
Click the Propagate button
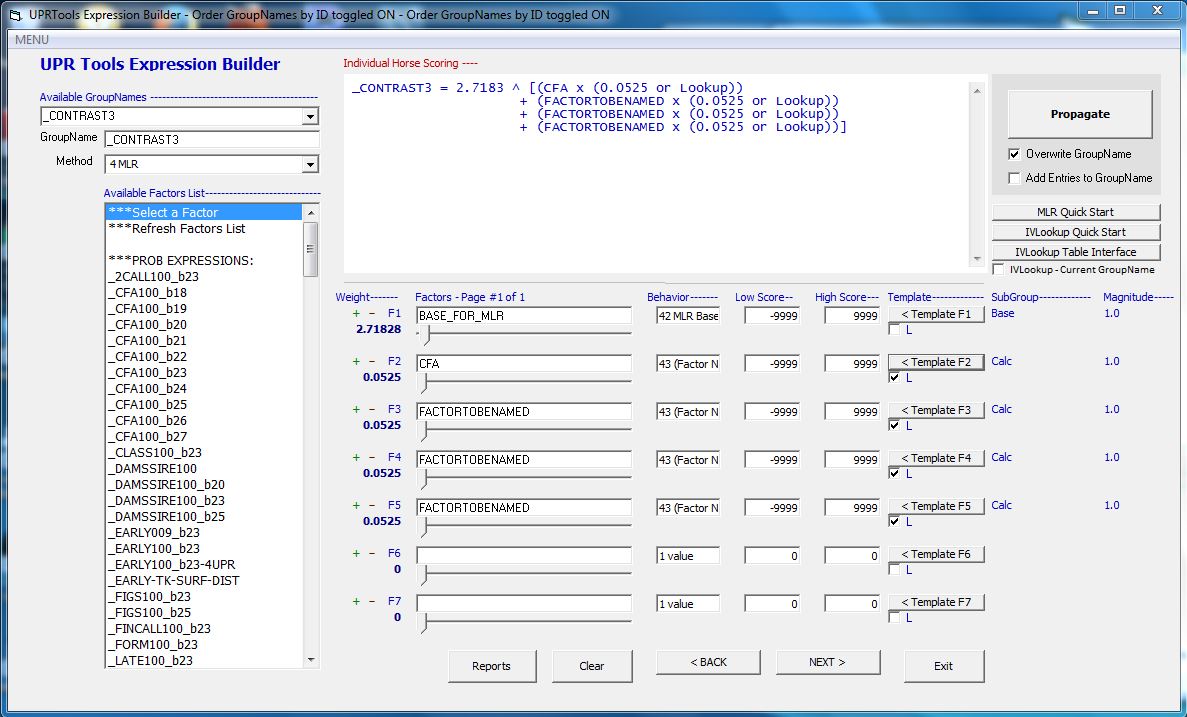(x=1080, y=114)
